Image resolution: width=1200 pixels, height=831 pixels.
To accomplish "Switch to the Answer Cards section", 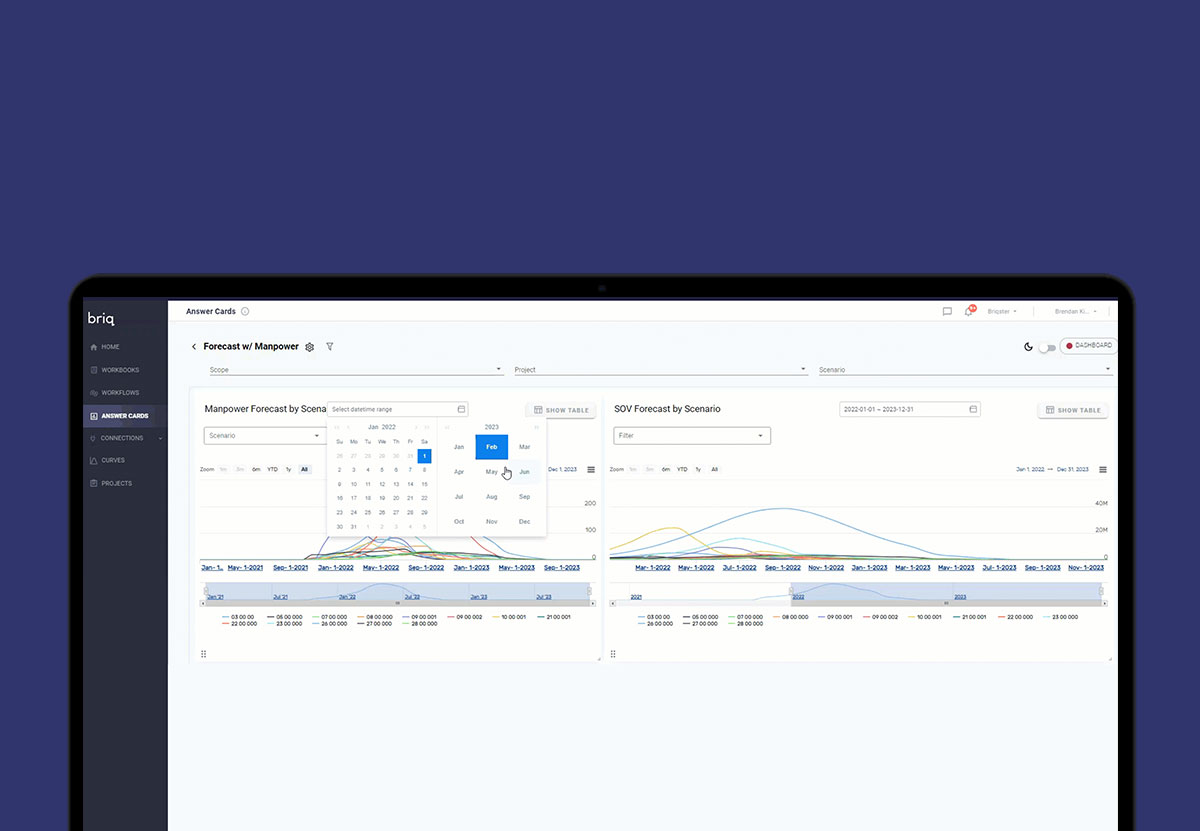I will click(x=117, y=415).
